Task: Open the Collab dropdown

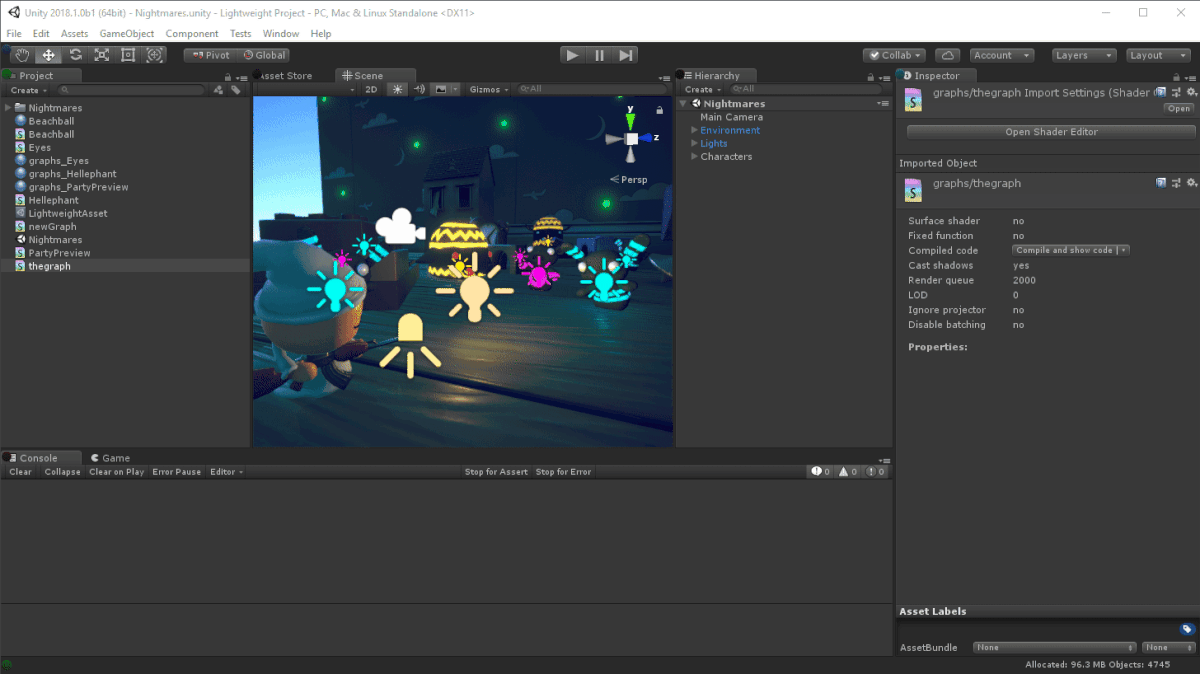Action: [895, 55]
